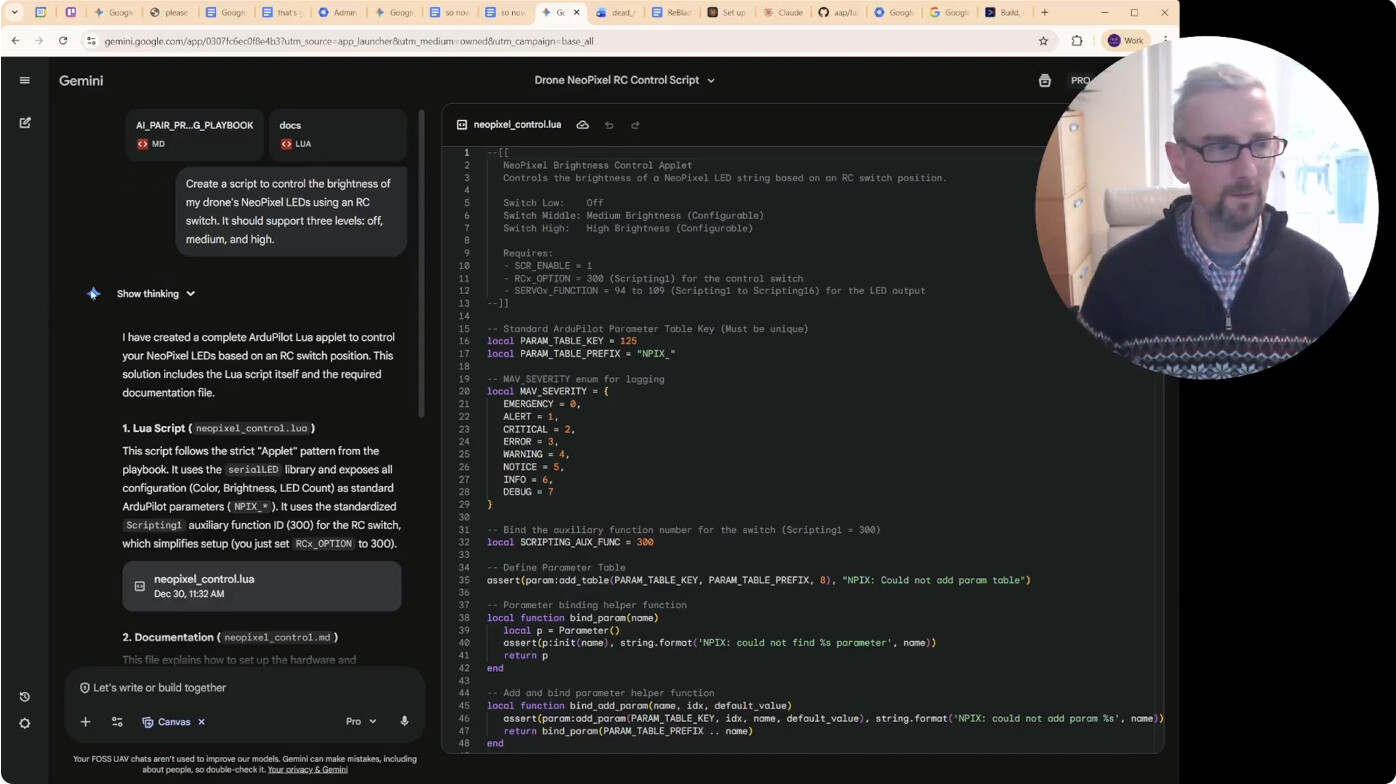This screenshot has width=1396, height=784.
Task: Click the undo arrow in the canvas toolbar
Action: (609, 125)
